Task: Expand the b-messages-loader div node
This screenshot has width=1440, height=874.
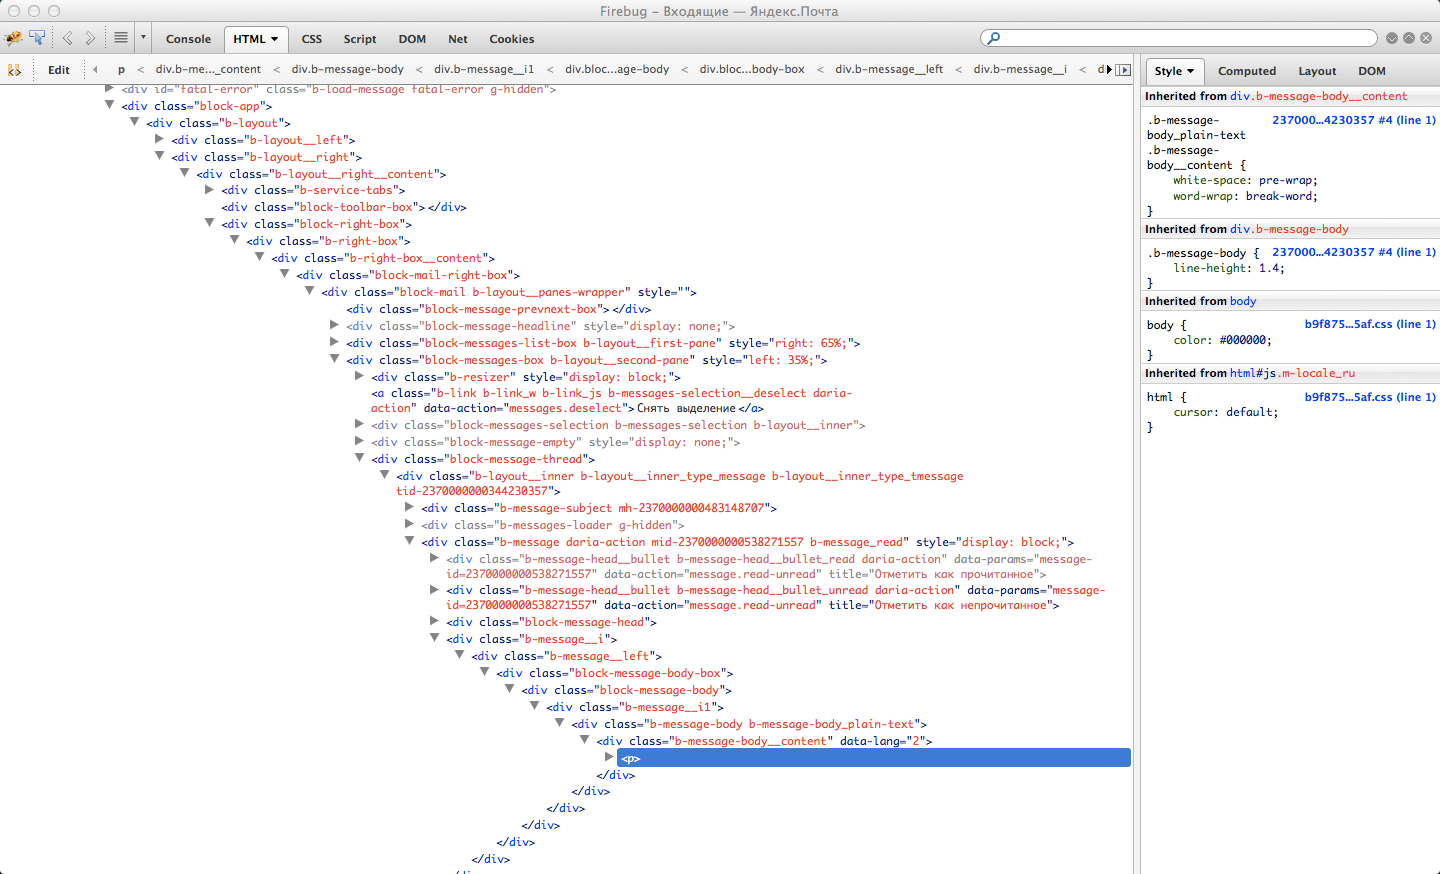Action: click(x=409, y=524)
